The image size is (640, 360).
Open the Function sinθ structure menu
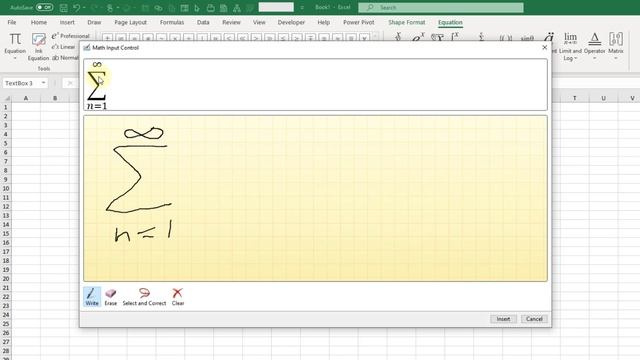coord(527,37)
